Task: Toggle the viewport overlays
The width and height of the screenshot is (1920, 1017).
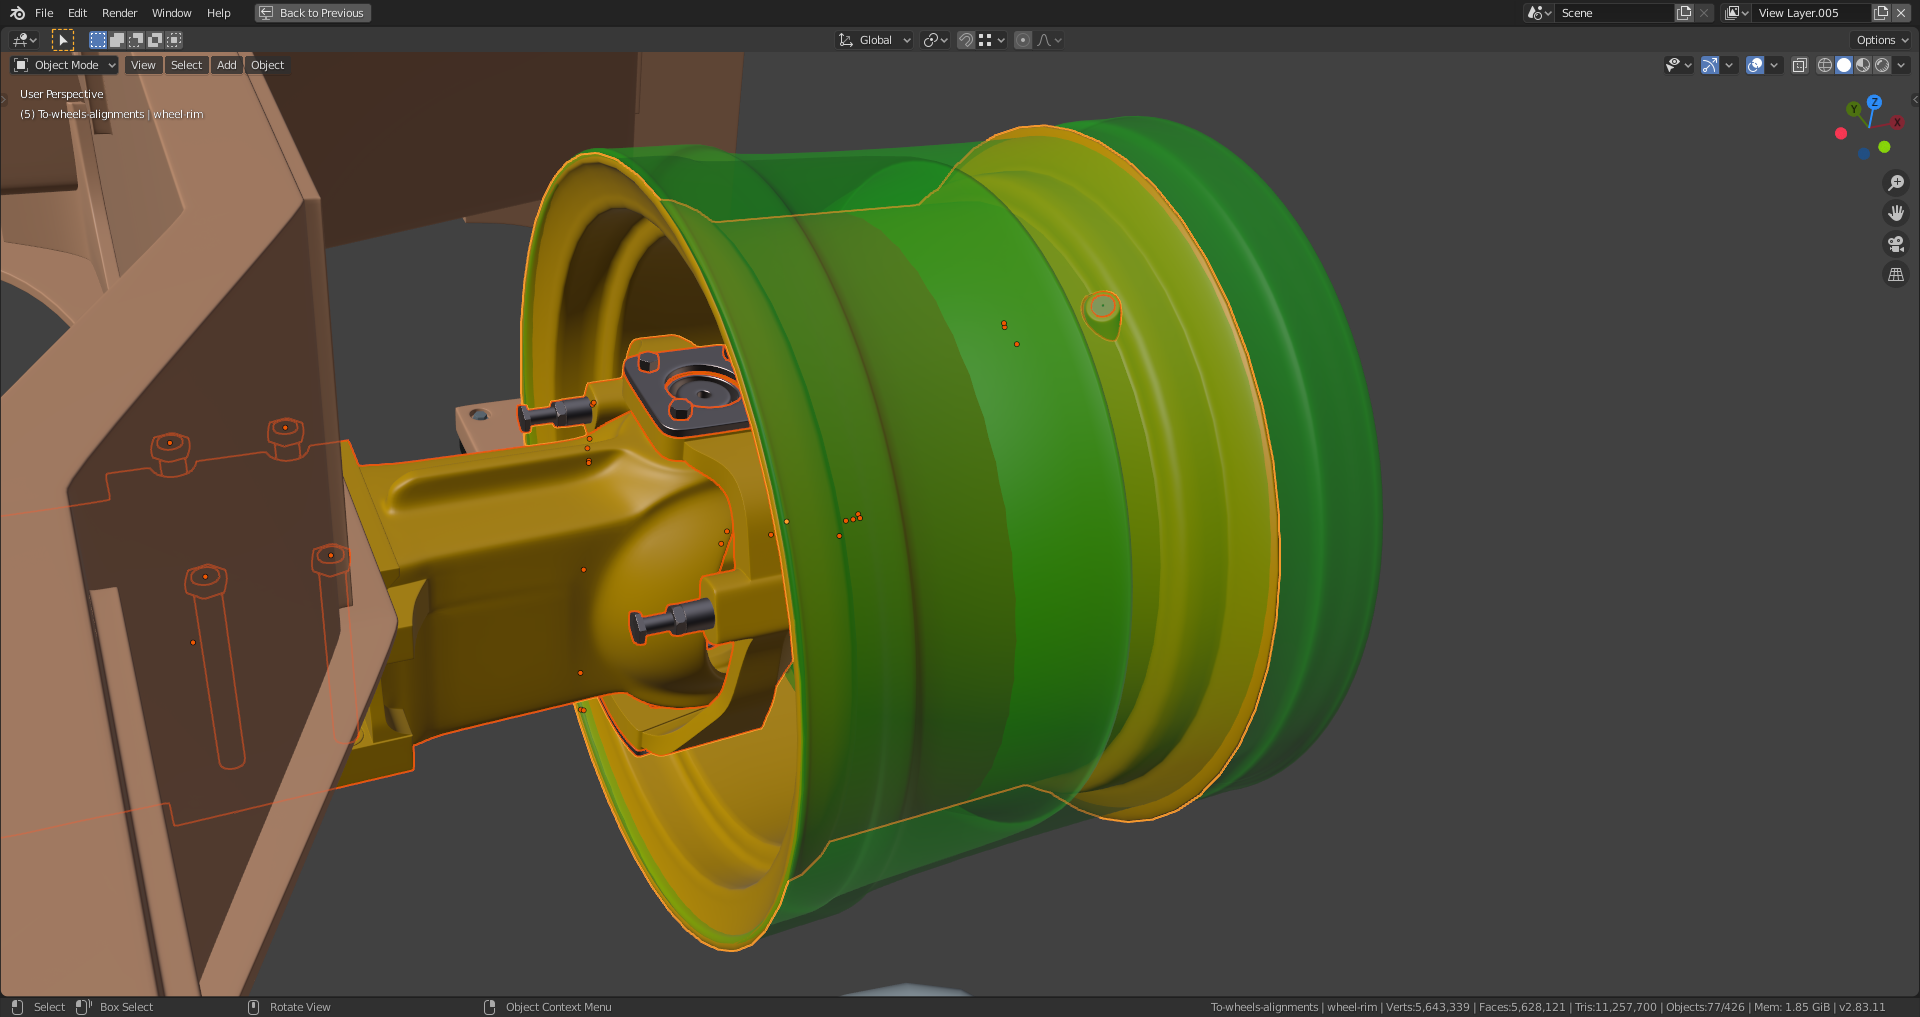Action: (x=1755, y=65)
